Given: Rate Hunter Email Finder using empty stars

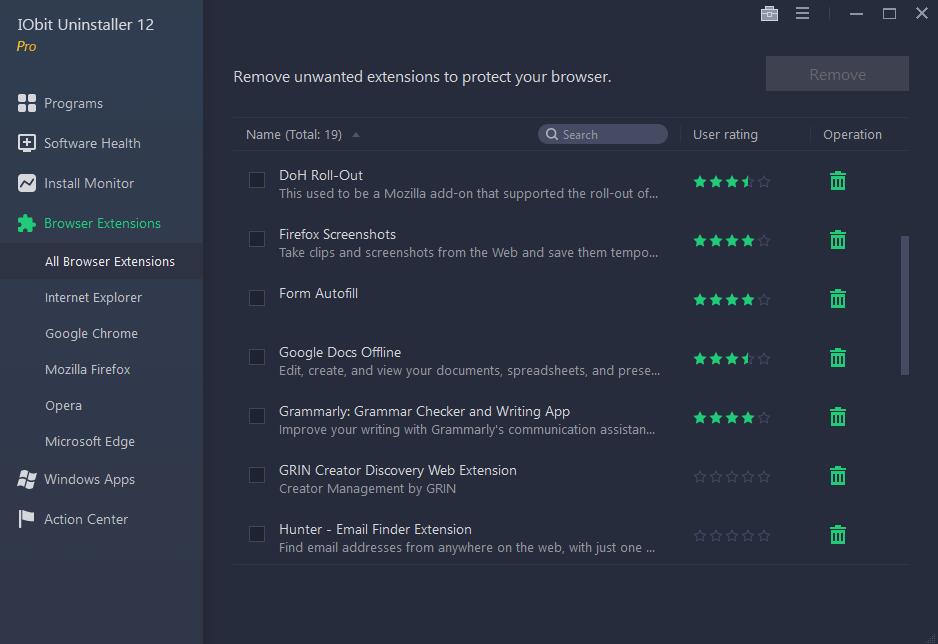Looking at the screenshot, I should [x=732, y=536].
